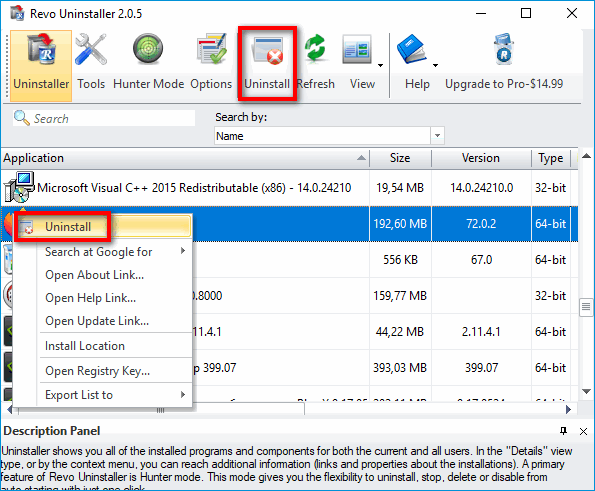Open the Export List to submenu
Screen dimensions: 595x491
point(102,395)
